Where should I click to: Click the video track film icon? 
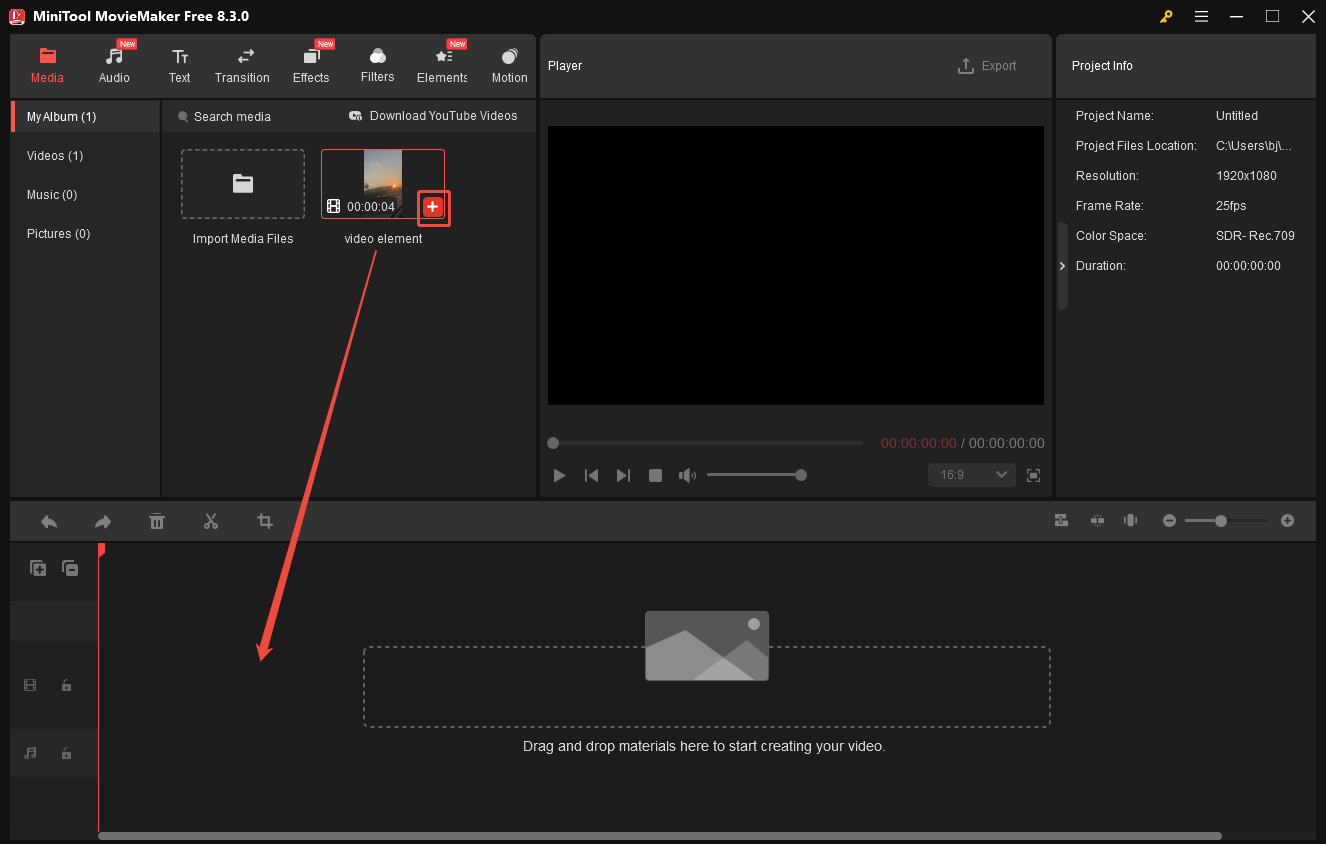[x=30, y=685]
